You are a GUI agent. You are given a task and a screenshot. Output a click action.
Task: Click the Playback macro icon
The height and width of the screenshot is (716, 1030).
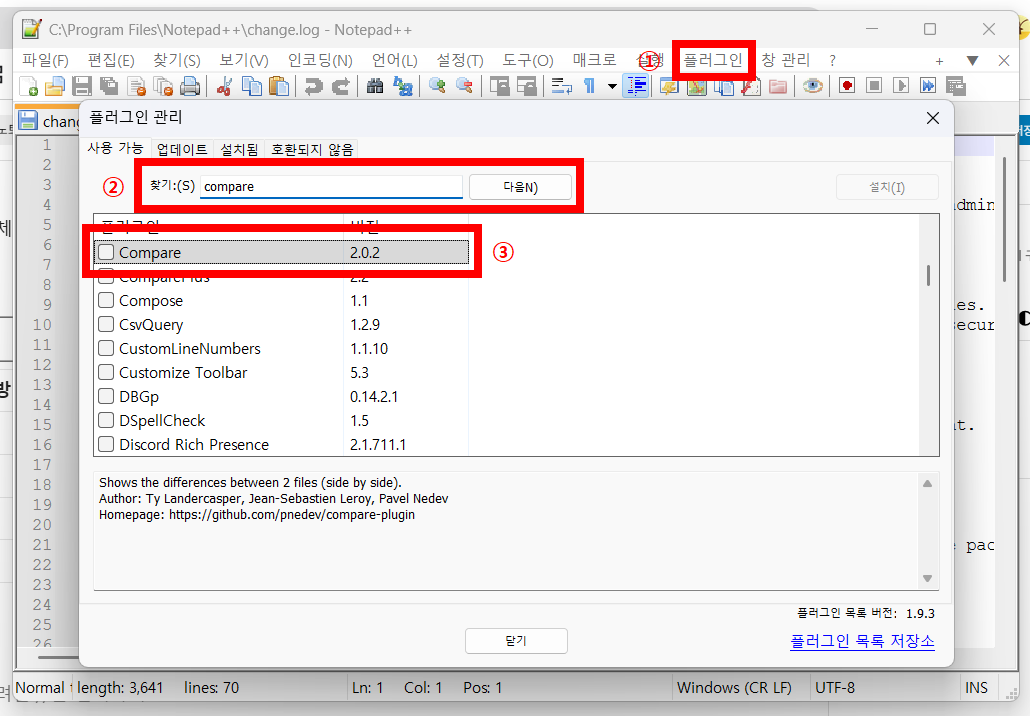901,86
